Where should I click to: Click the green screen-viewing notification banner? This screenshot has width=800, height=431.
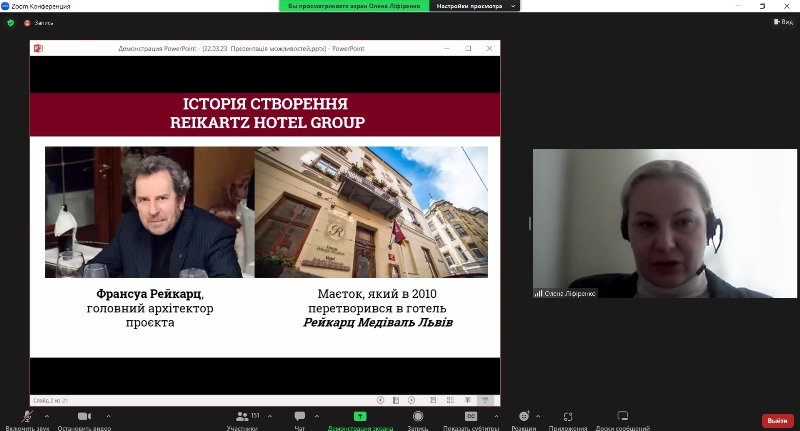click(x=354, y=6)
